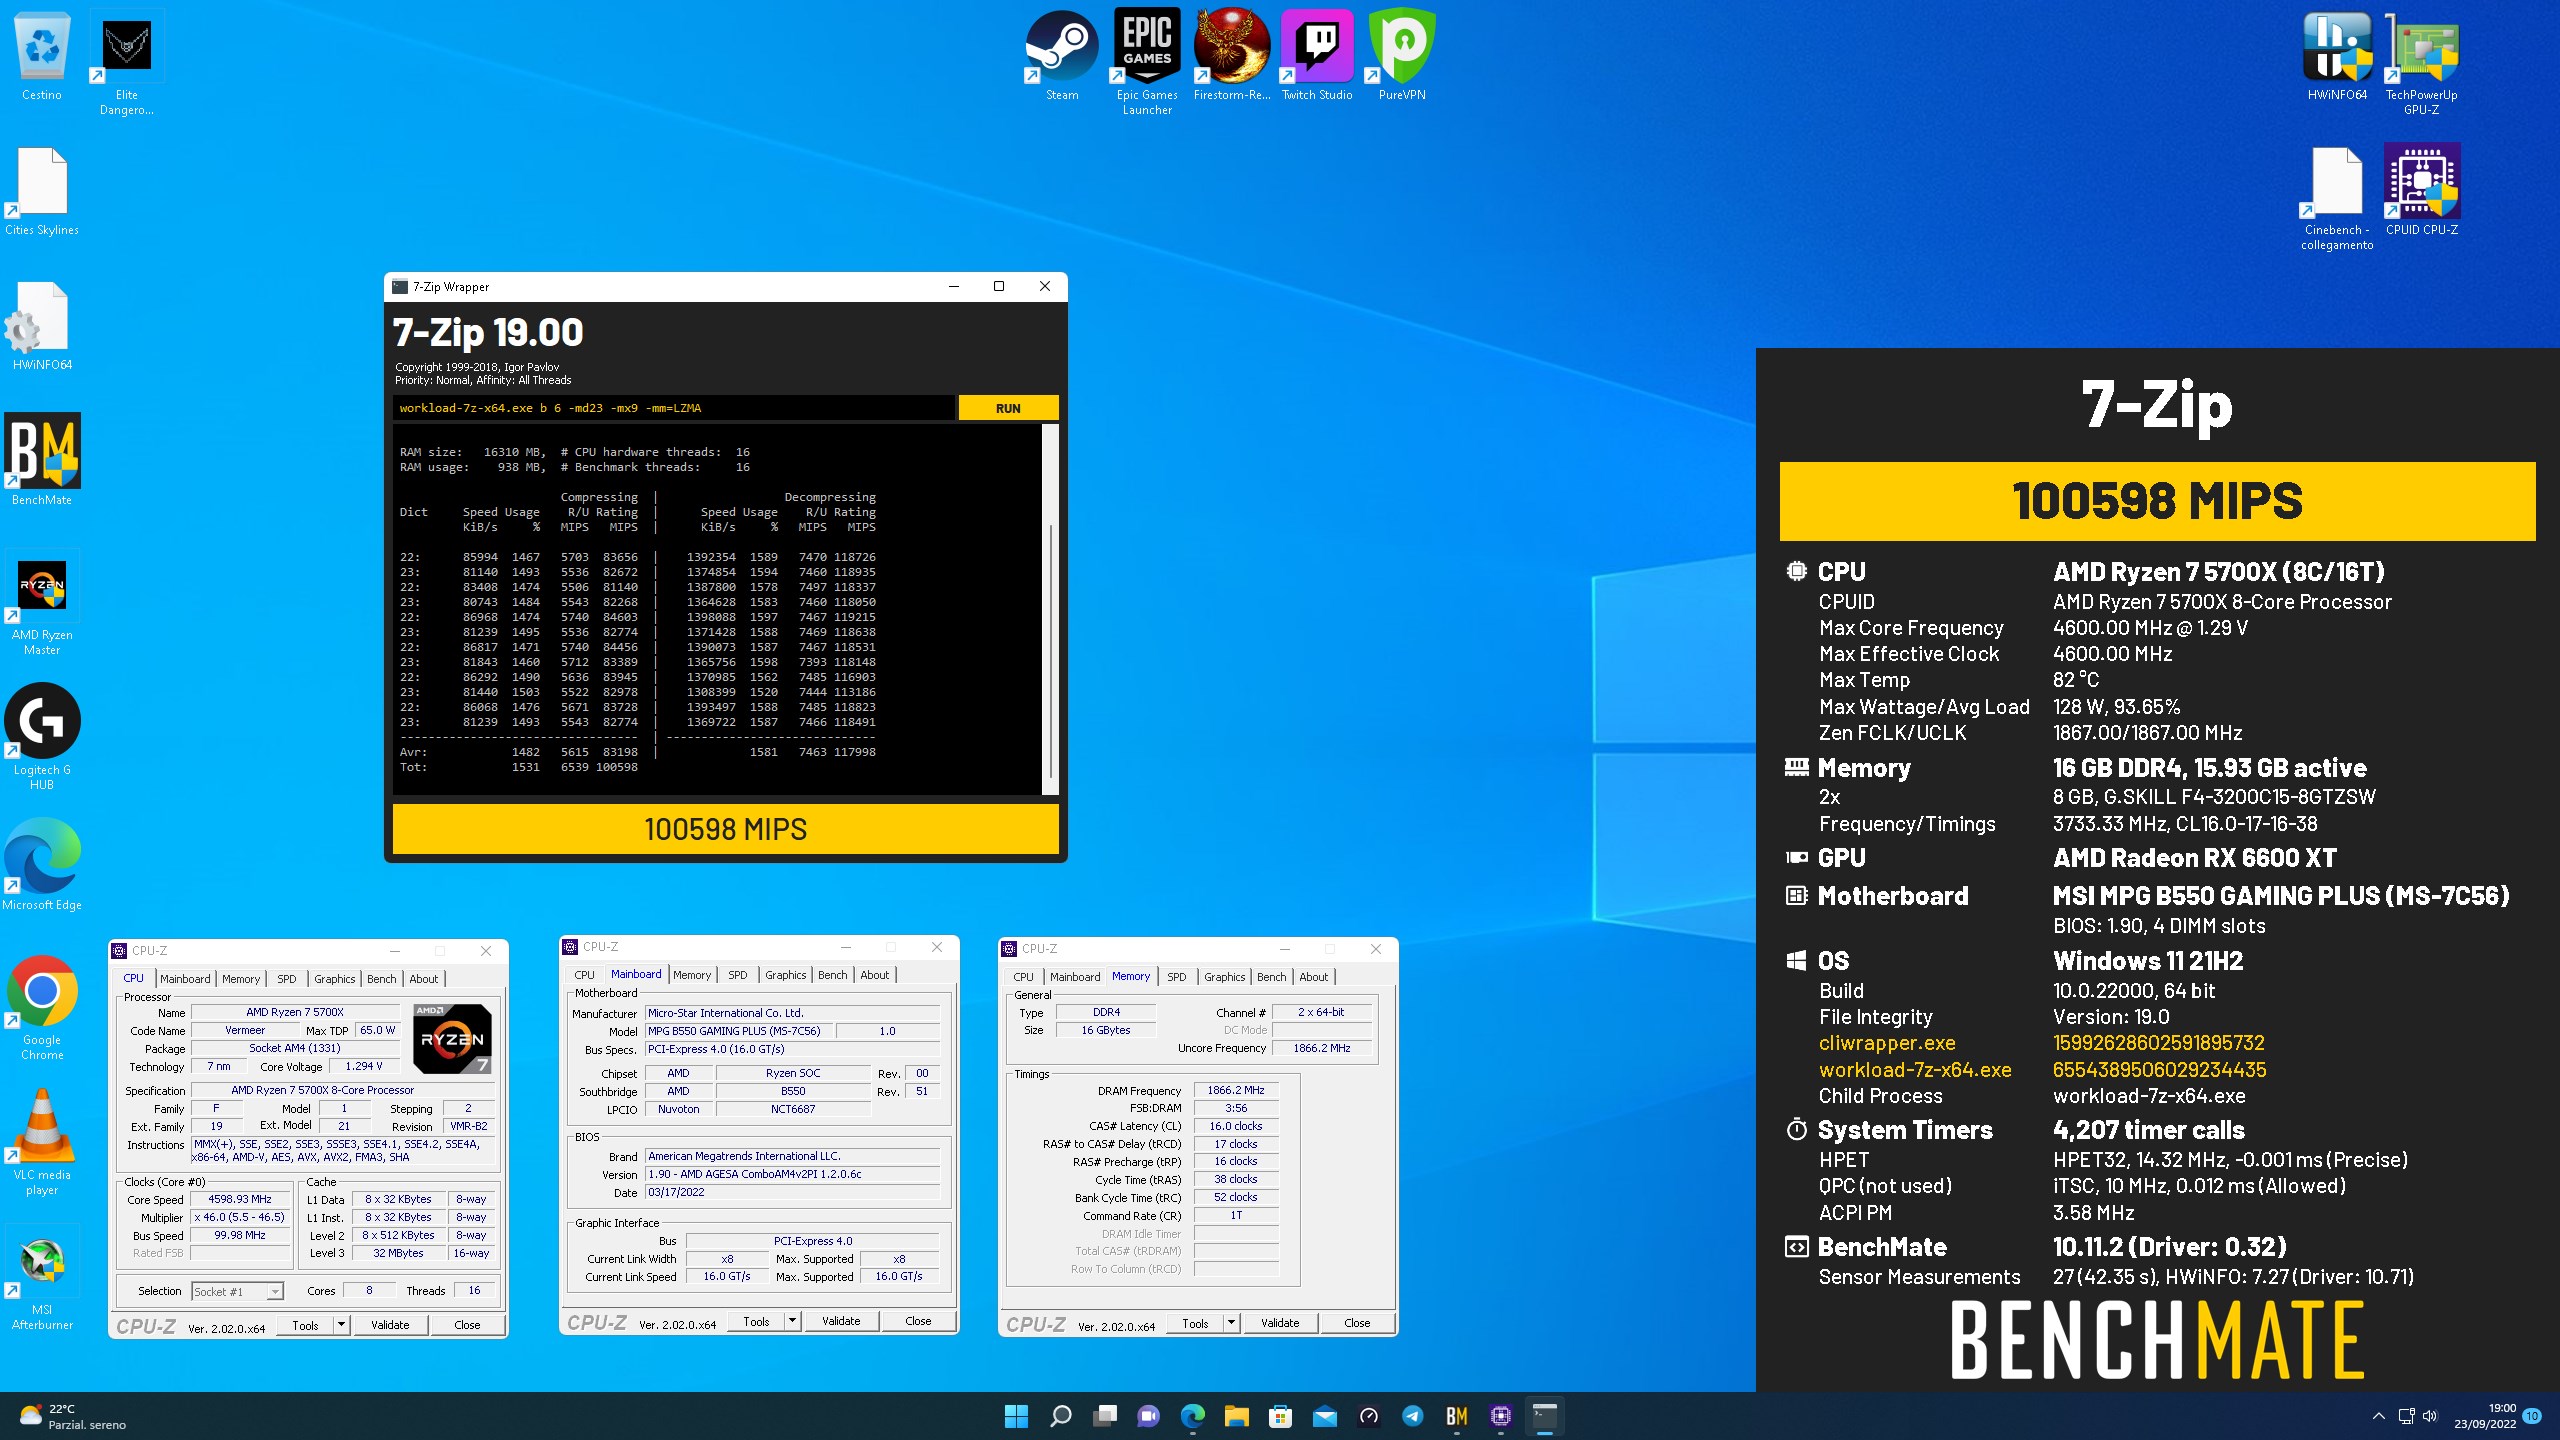The image size is (2560, 1440).
Task: Open SPD tab in middle CPU-Z window
Action: pos(738,975)
